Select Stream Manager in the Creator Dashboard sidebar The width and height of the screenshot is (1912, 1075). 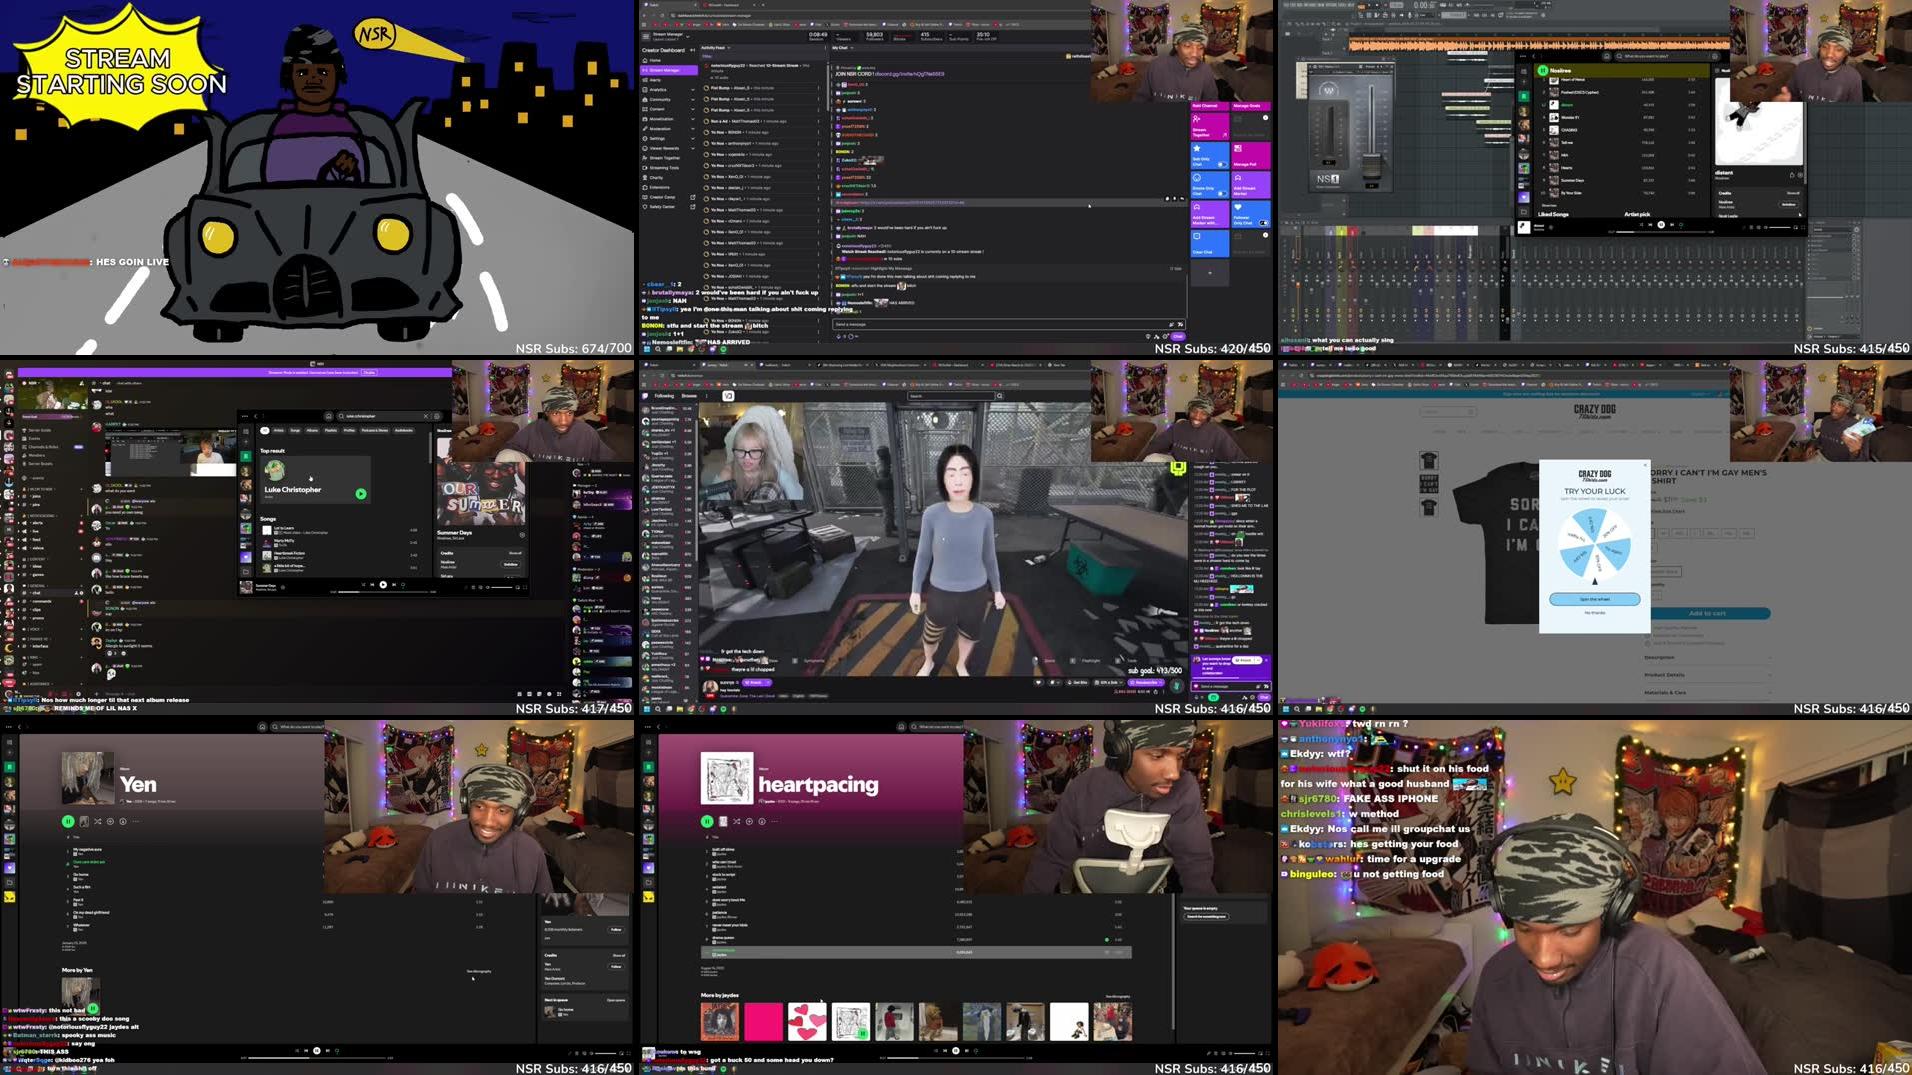click(x=665, y=70)
